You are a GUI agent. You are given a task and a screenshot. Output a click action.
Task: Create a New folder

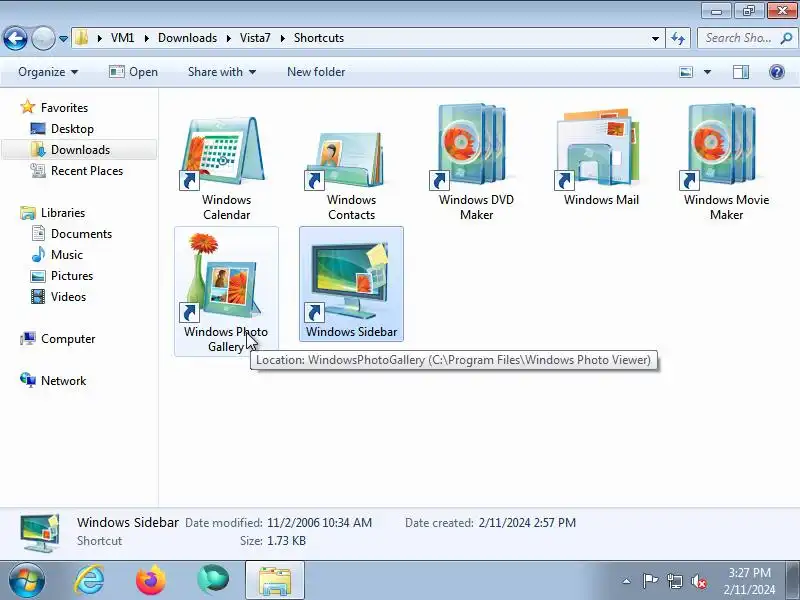click(x=316, y=72)
